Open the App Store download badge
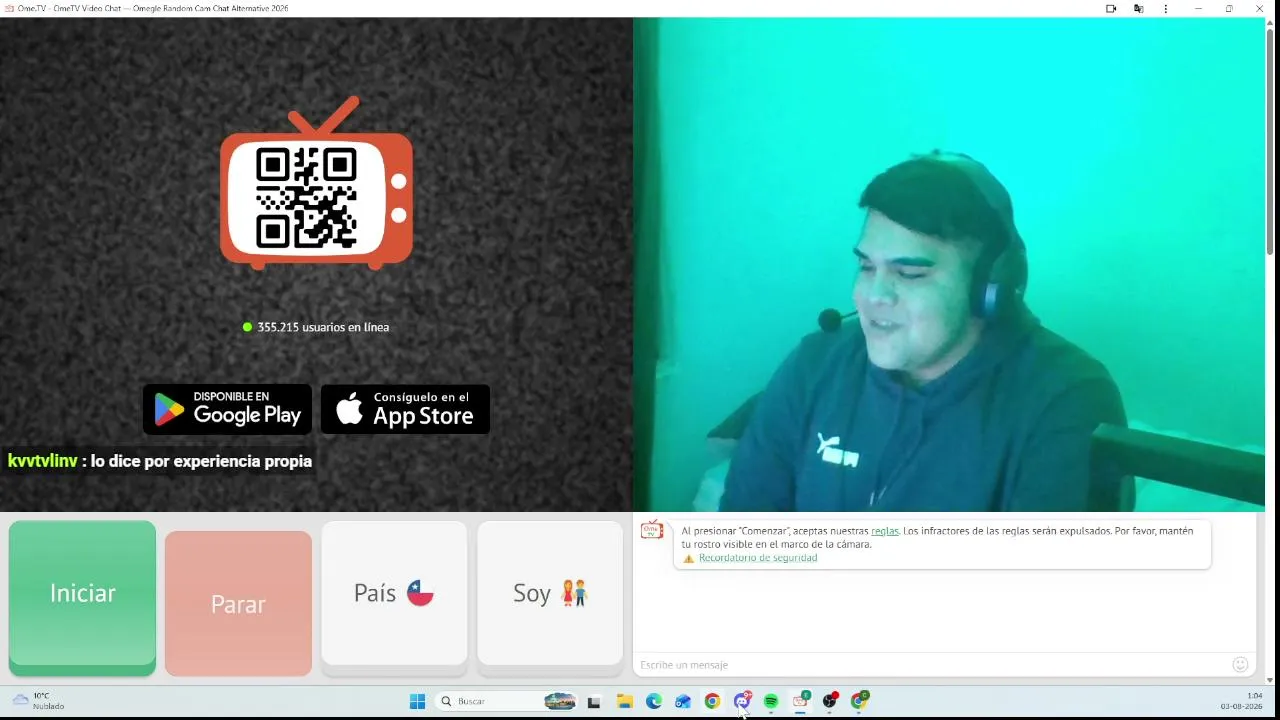Image resolution: width=1280 pixels, height=720 pixels. click(405, 409)
